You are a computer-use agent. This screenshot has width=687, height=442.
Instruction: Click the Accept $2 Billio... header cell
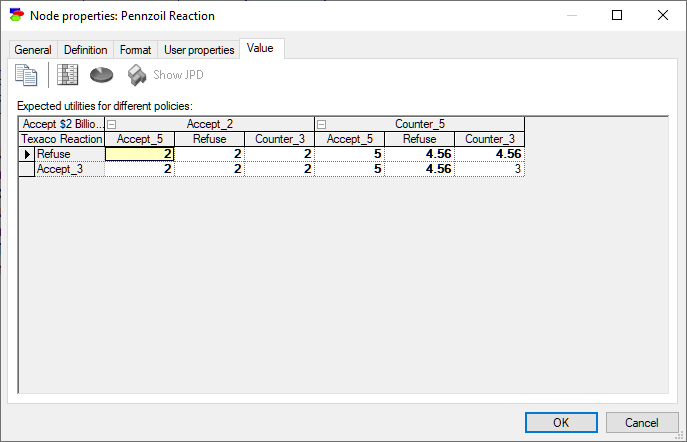(62, 124)
